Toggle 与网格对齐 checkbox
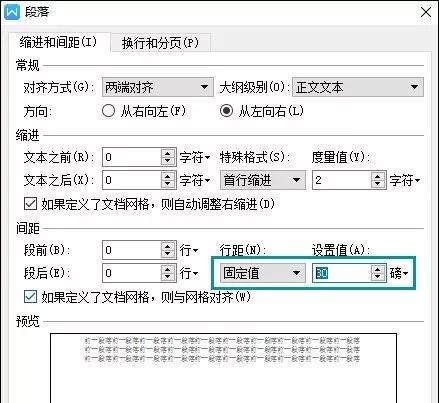 [30, 296]
